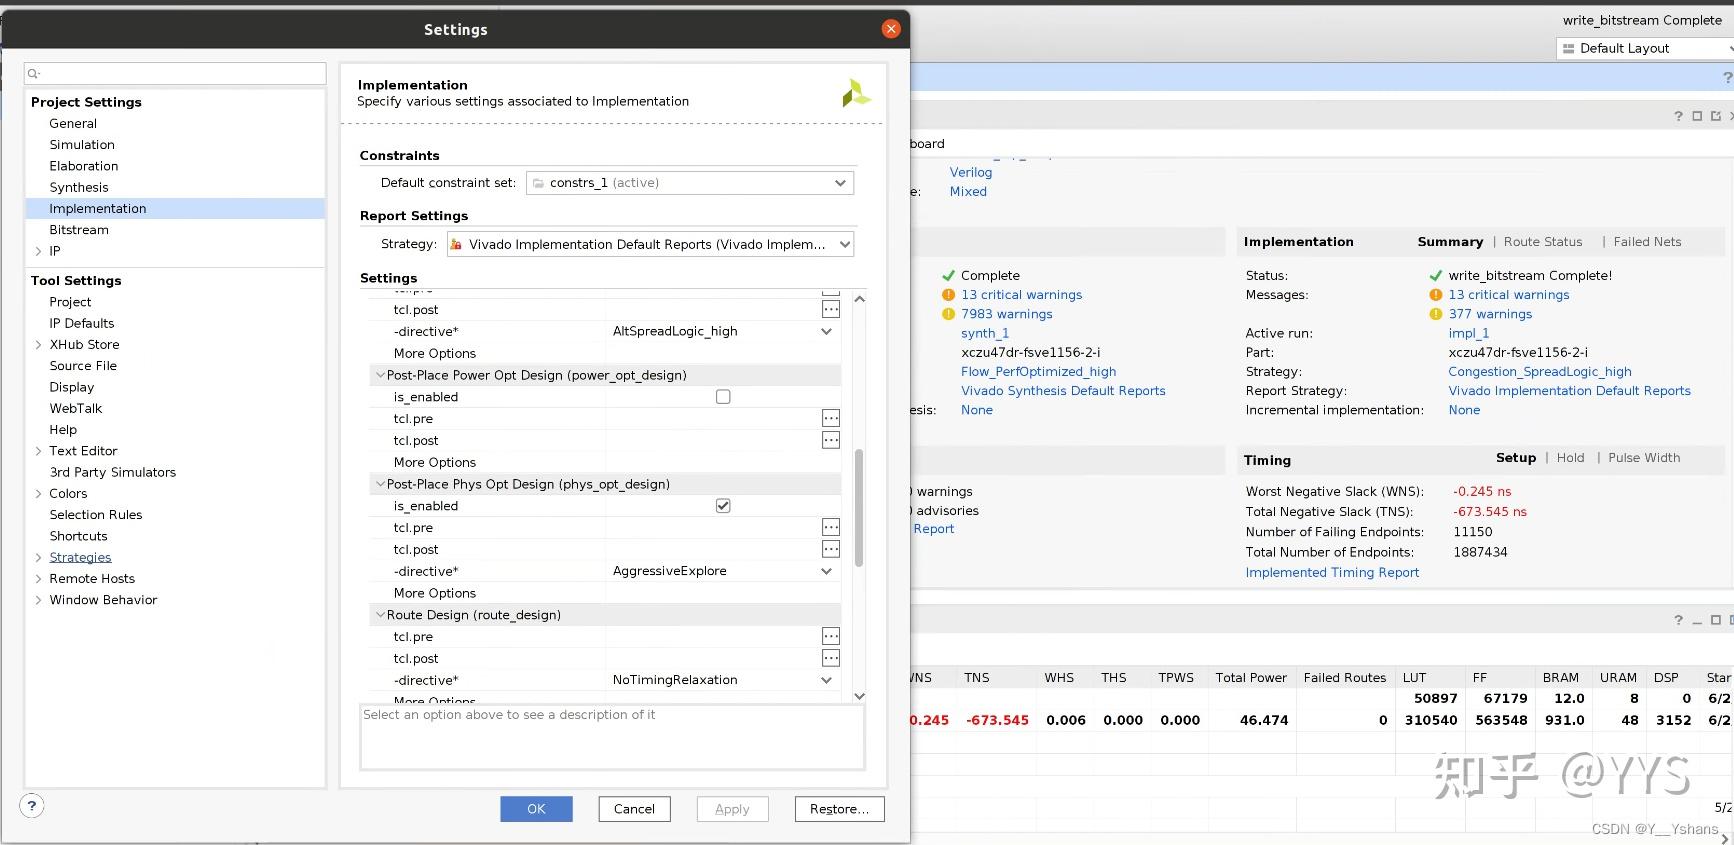The width and height of the screenshot is (1734, 845).
Task: Select Bitstream settings page
Action: [79, 230]
